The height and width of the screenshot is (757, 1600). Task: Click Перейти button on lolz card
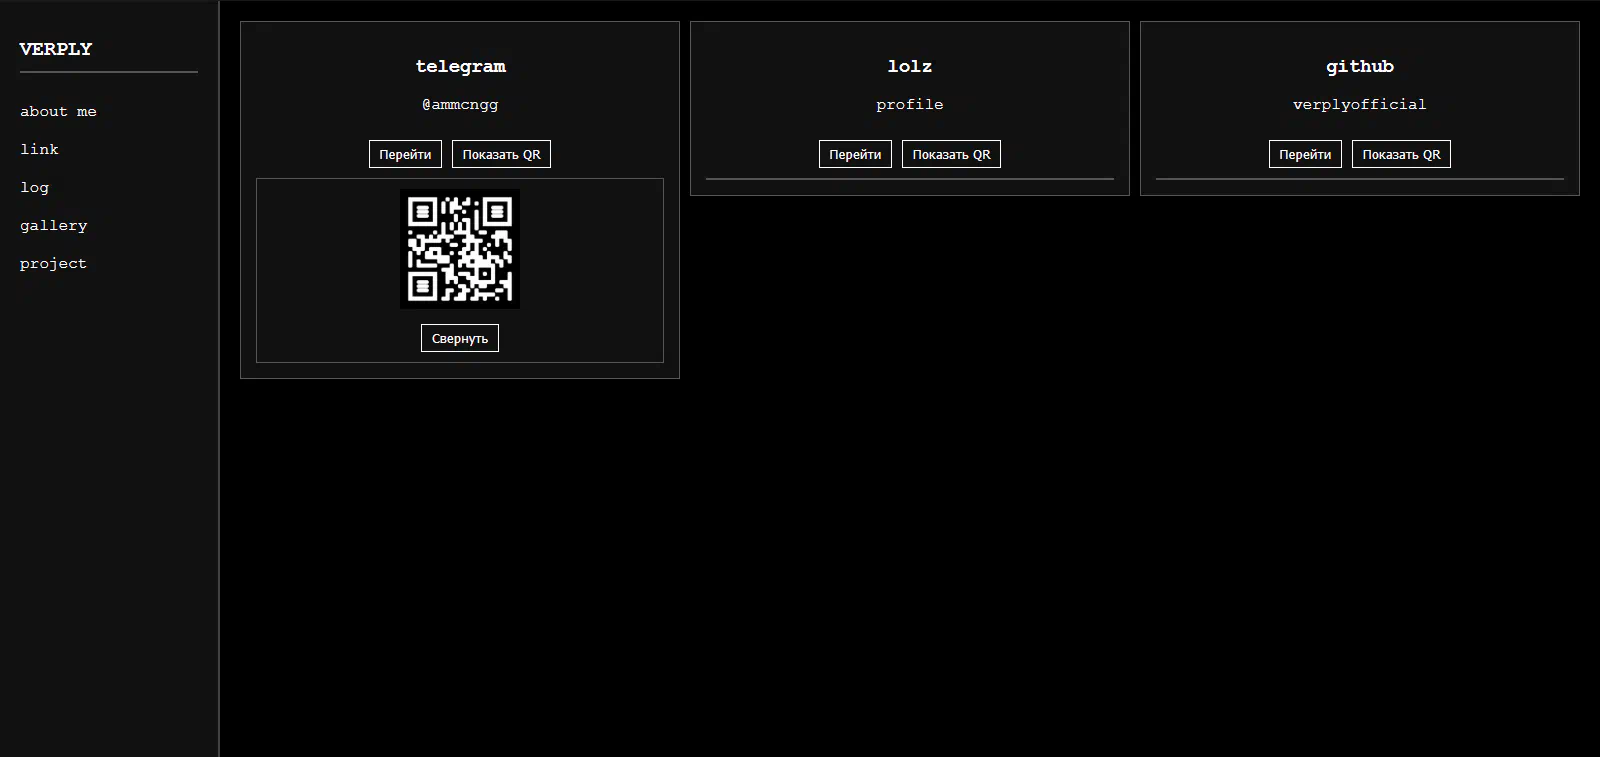855,154
